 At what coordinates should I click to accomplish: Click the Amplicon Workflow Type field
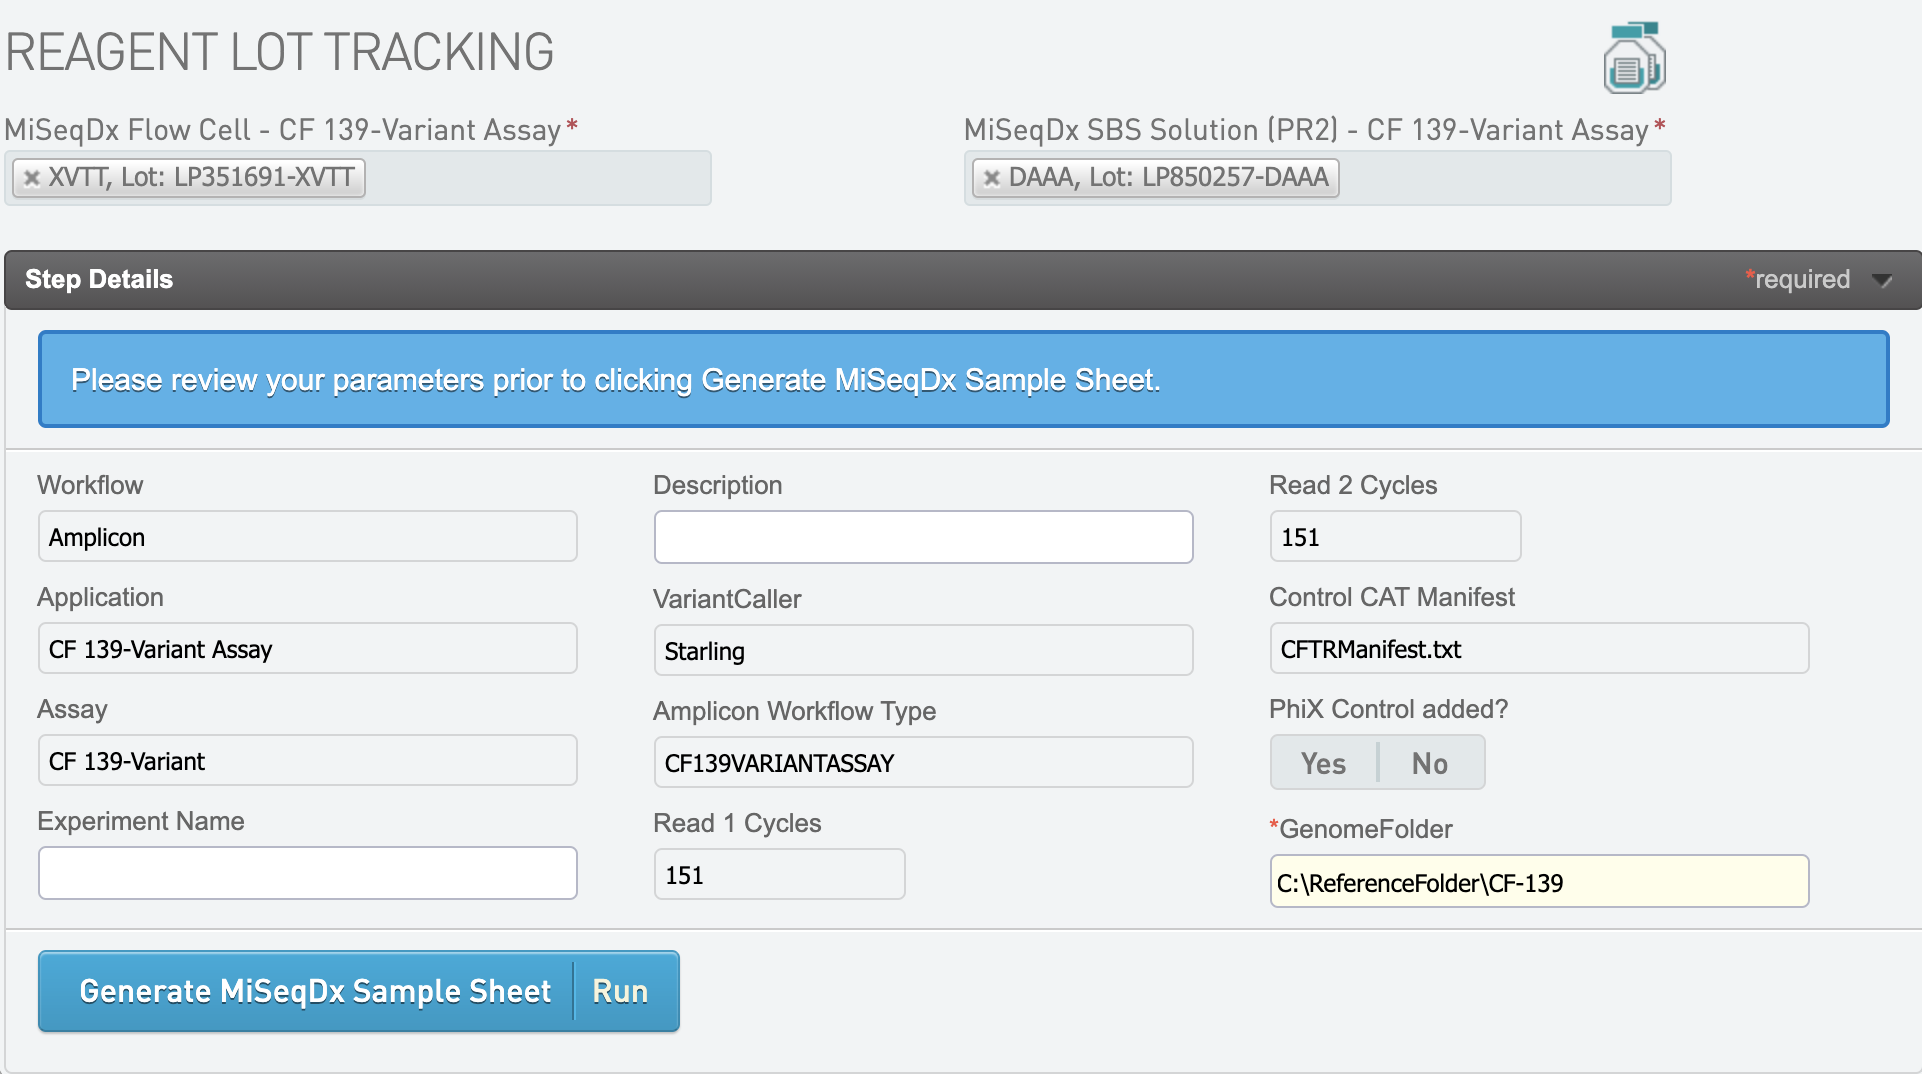(923, 763)
